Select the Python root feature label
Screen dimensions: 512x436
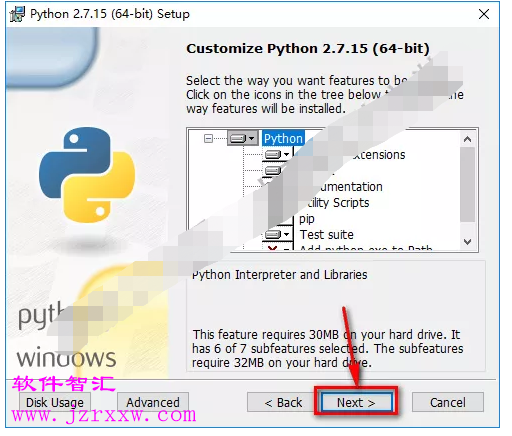(283, 138)
